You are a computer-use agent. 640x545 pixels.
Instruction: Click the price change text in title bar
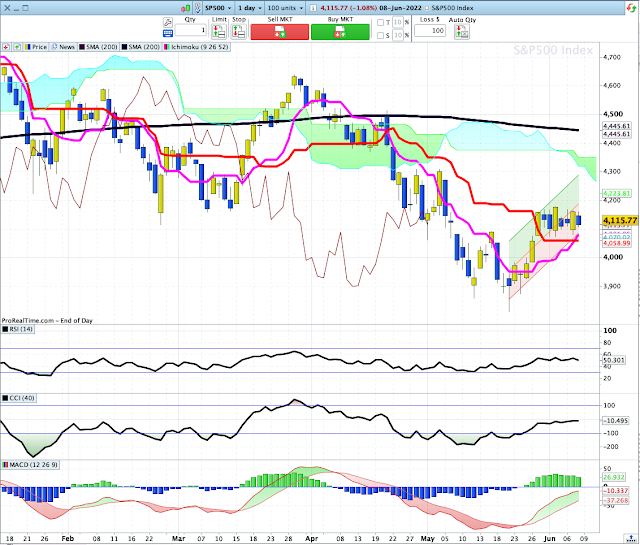tap(349, 8)
